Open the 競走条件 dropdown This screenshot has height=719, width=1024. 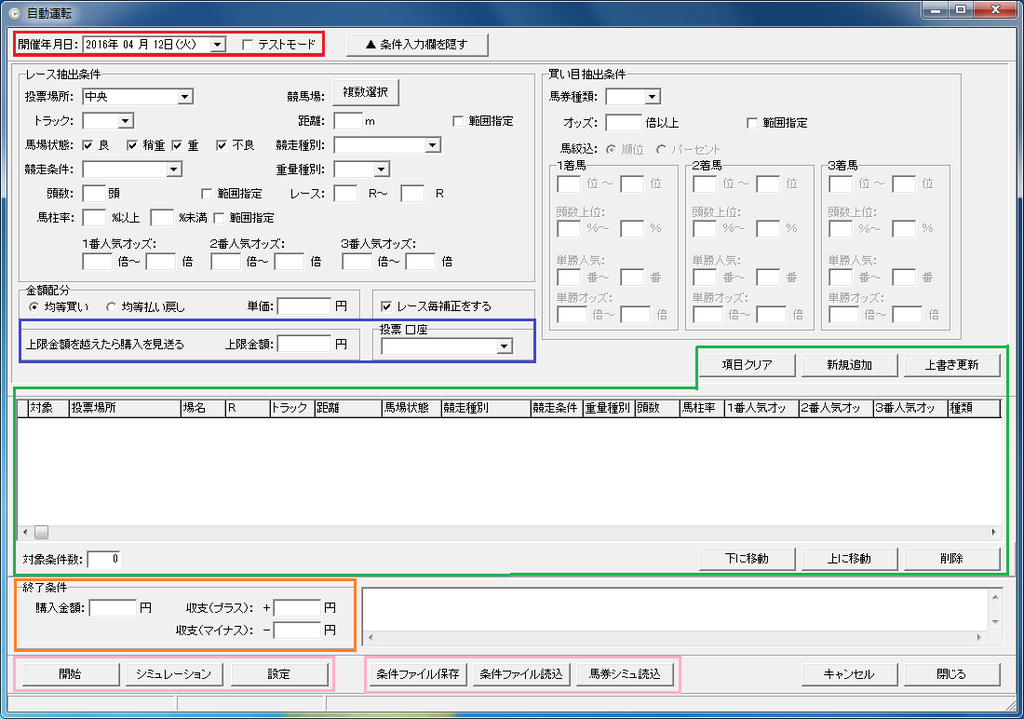[174, 170]
